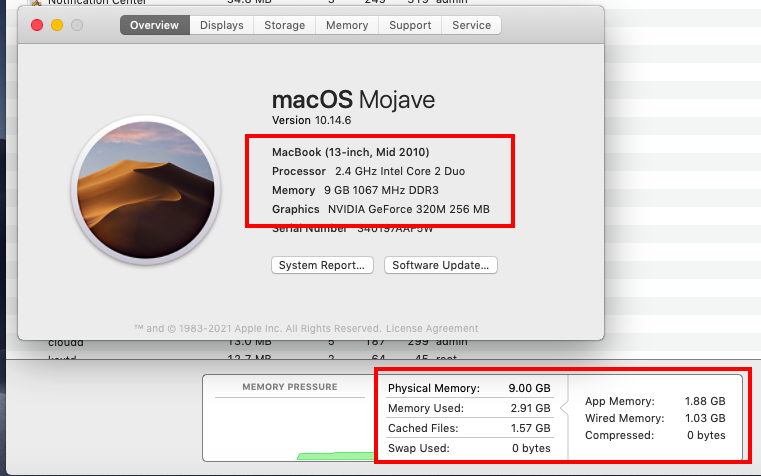Click the Memory Used value
Viewport: 761px width, 476px height.
coord(530,408)
